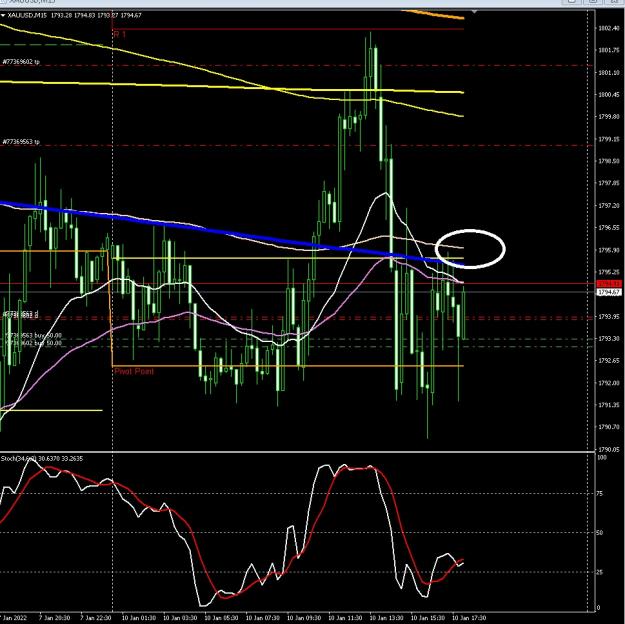625x624 pixels.
Task: Select the R 1 resistance label
Action: point(120,35)
